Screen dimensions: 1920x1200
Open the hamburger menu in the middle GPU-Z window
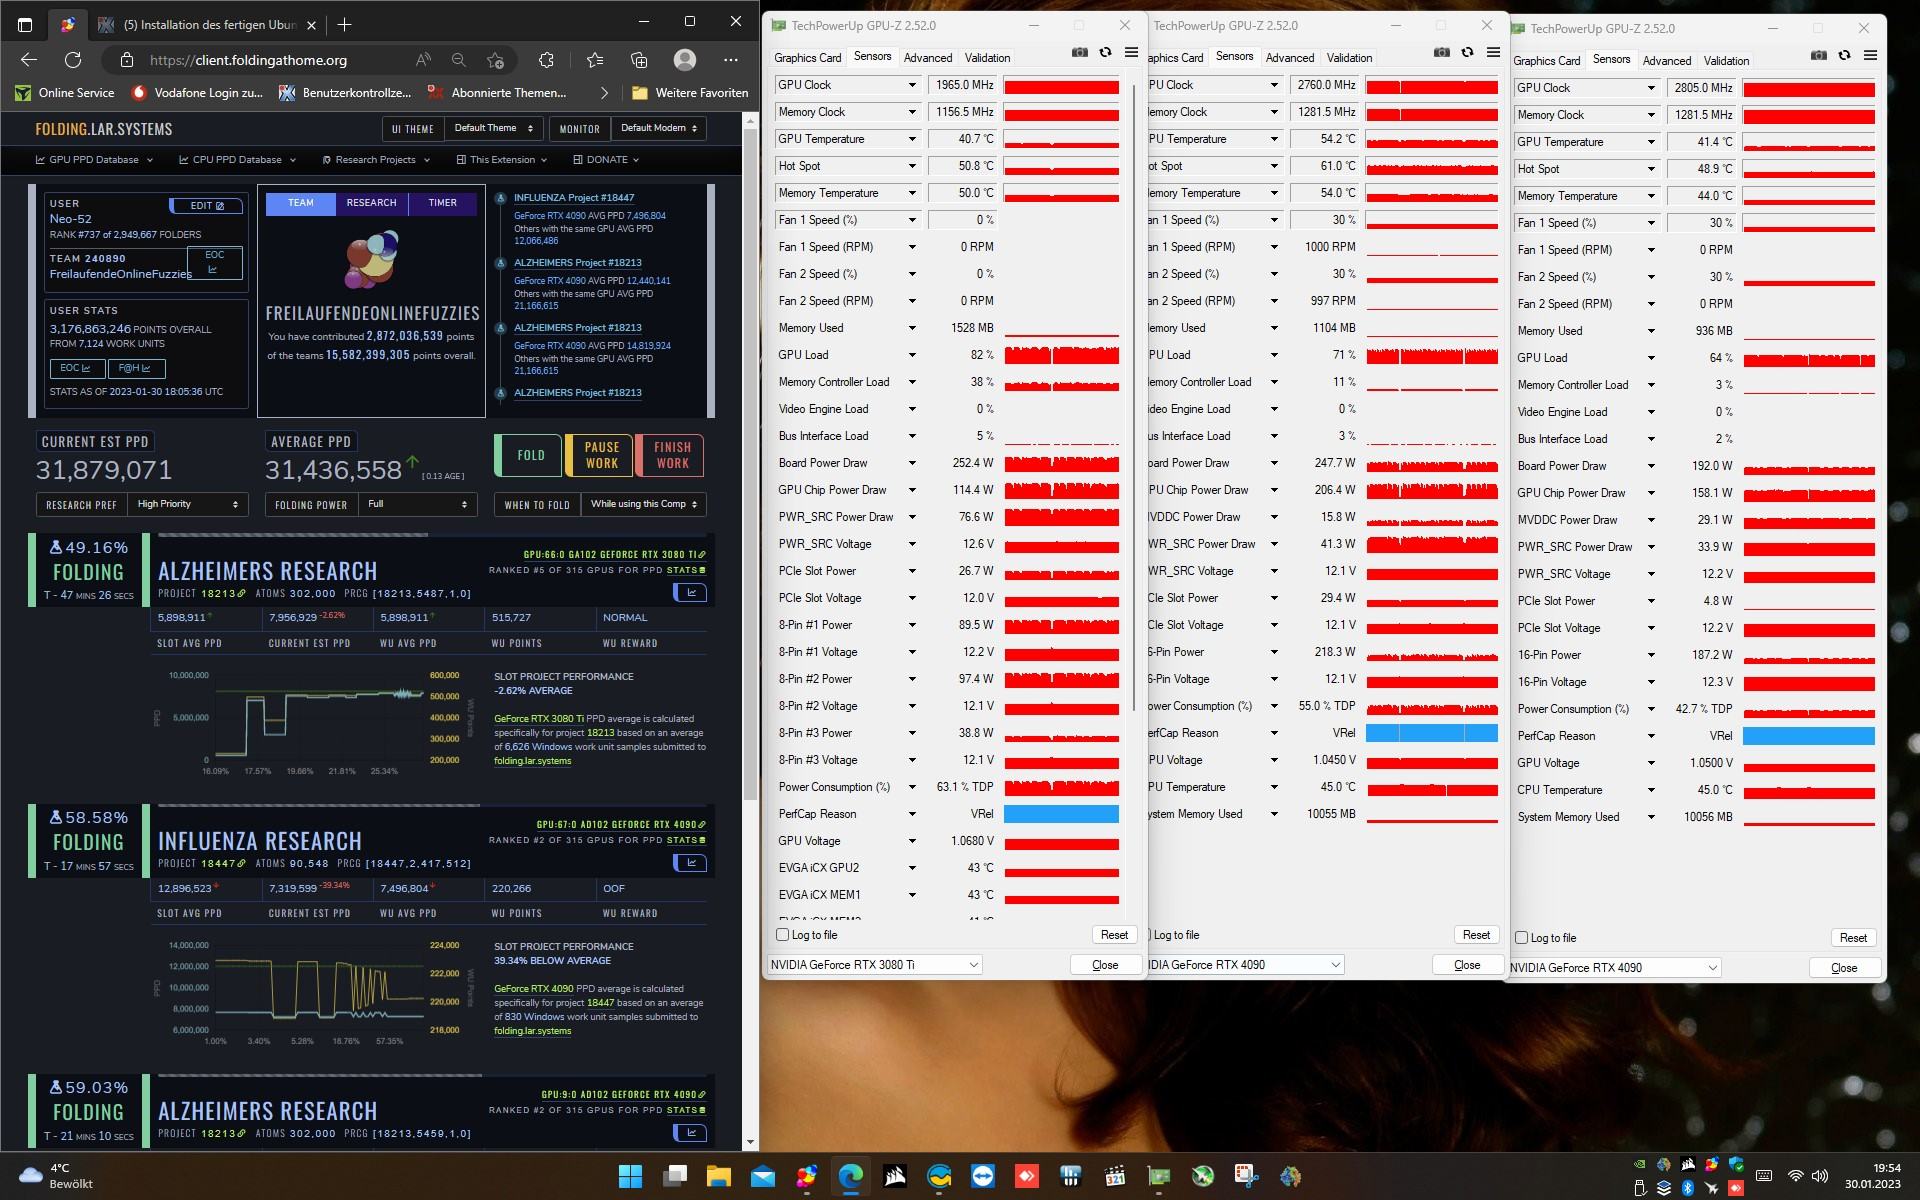tap(1493, 52)
